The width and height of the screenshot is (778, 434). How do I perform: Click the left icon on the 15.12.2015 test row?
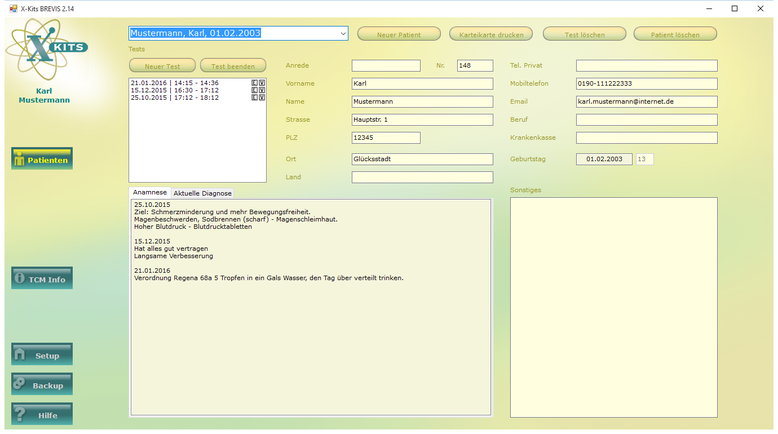click(255, 90)
